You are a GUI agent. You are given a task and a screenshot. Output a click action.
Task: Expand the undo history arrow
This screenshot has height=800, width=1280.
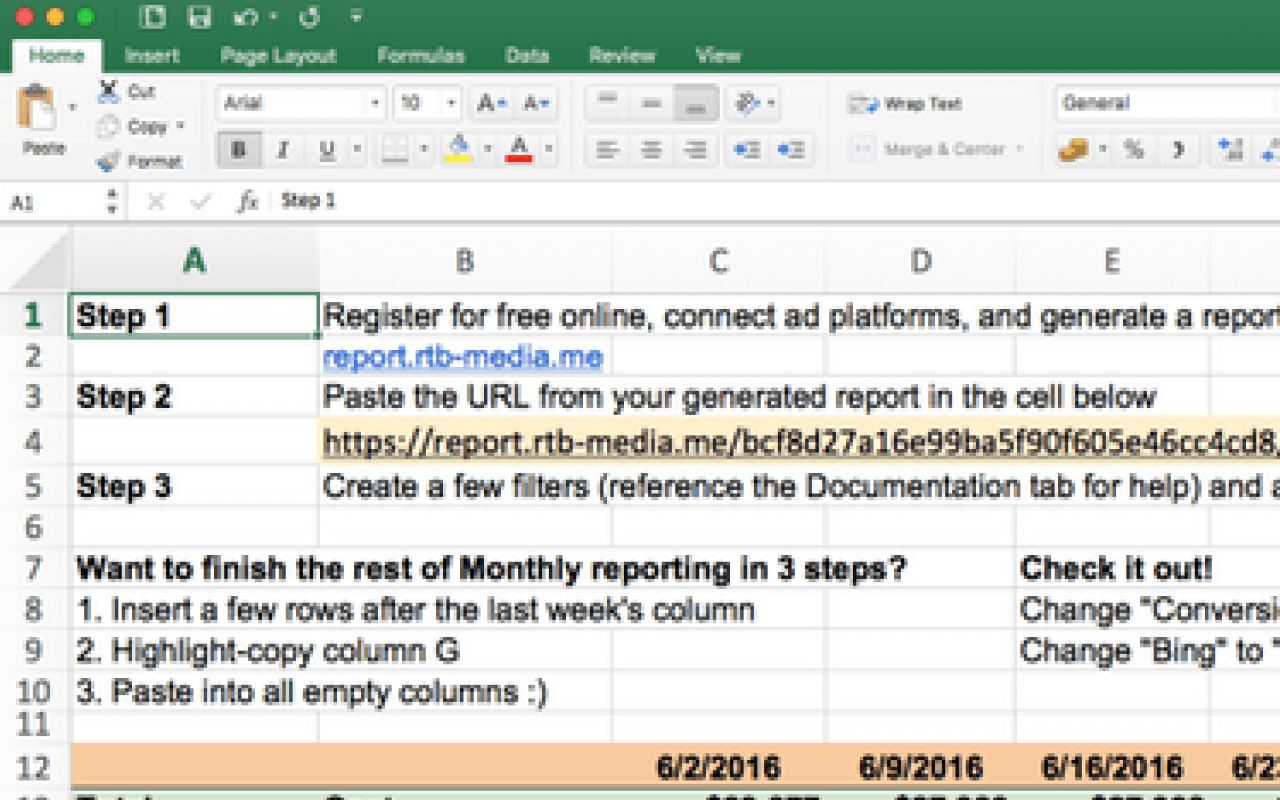click(x=273, y=17)
